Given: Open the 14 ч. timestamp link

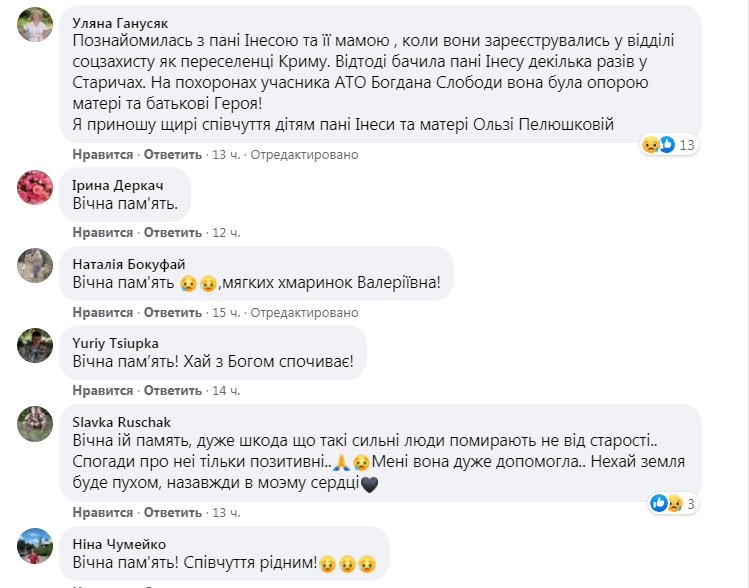Looking at the screenshot, I should (x=226, y=390).
